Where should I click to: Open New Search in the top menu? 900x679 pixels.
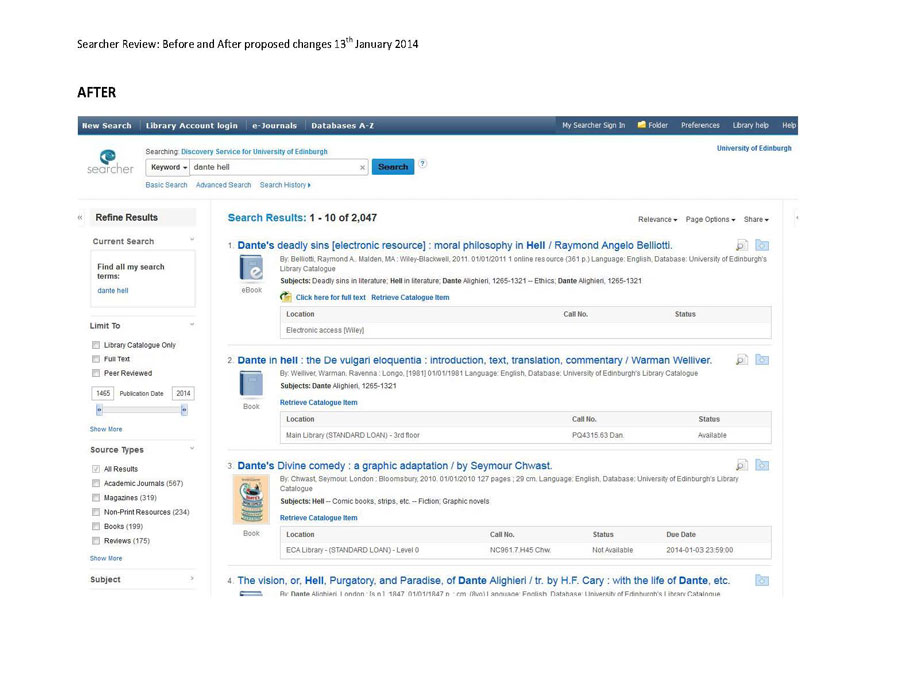107,126
